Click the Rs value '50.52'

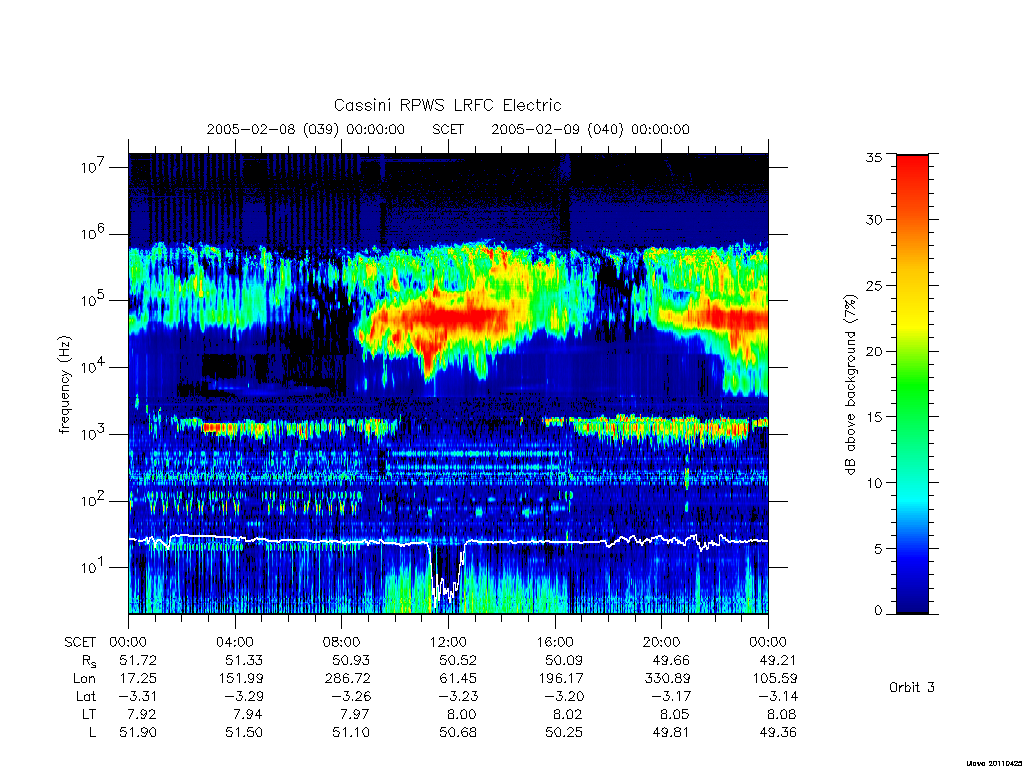click(x=458, y=660)
